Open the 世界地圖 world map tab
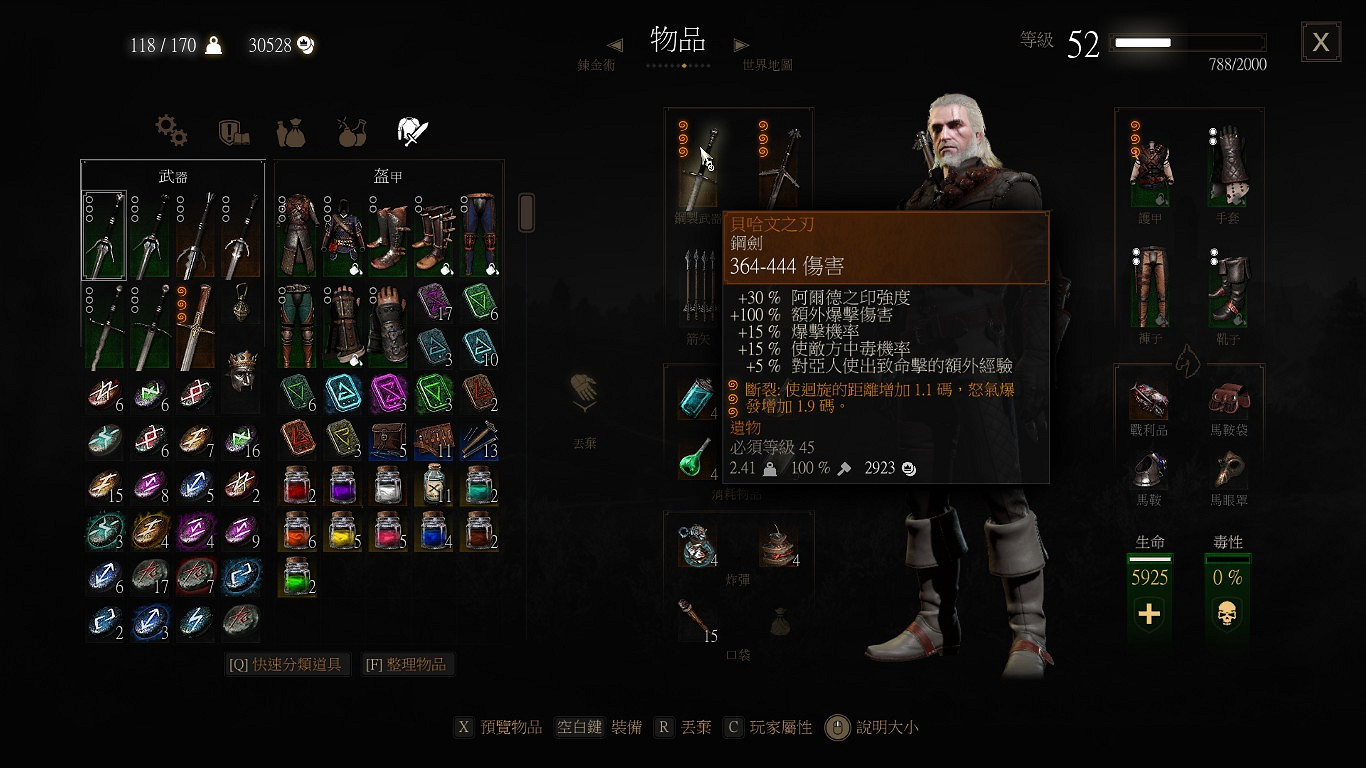This screenshot has height=768, width=1366. [767, 65]
